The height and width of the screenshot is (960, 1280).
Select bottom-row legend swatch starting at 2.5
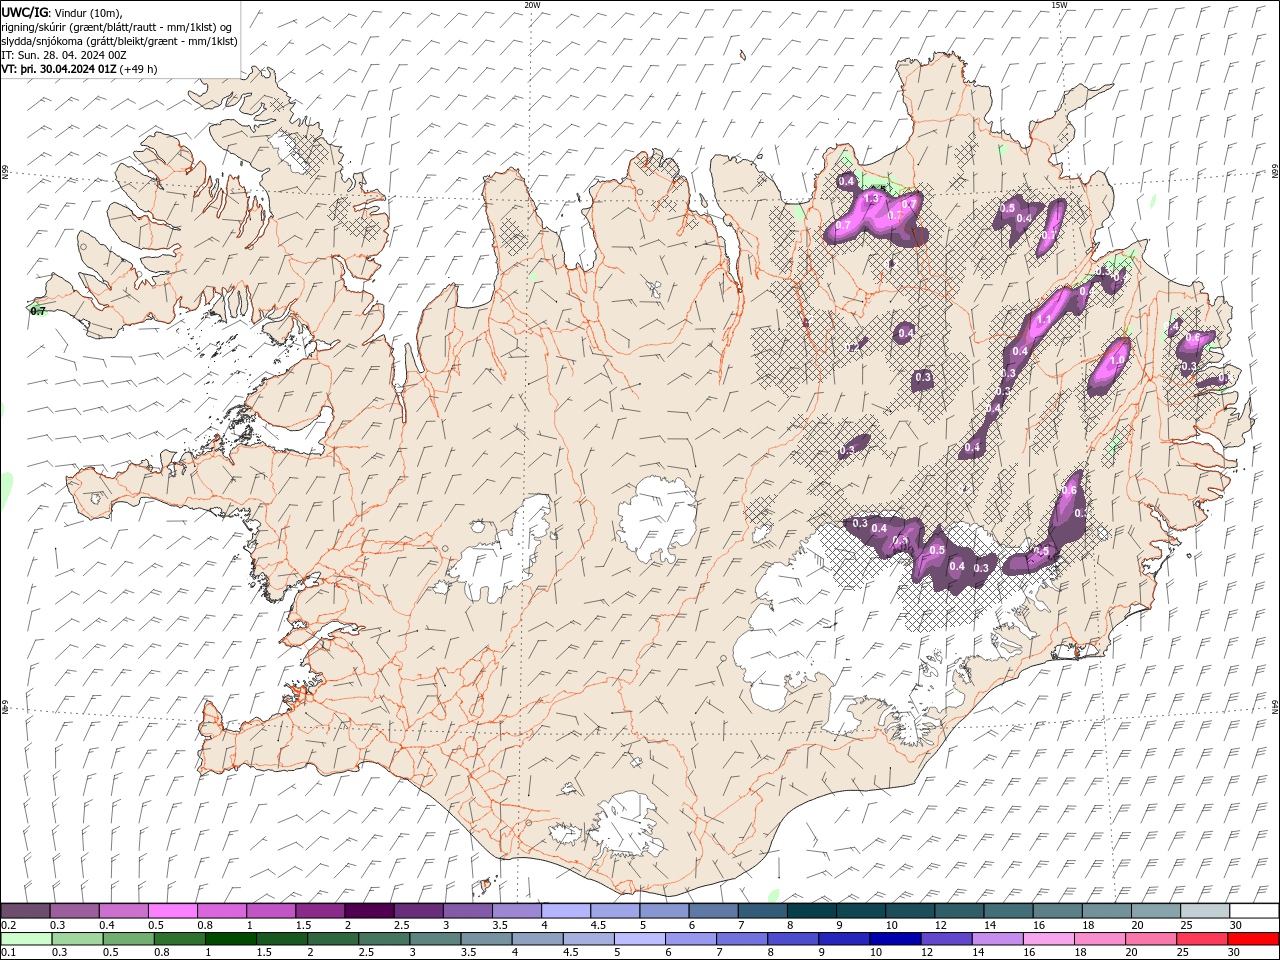[x=384, y=939]
